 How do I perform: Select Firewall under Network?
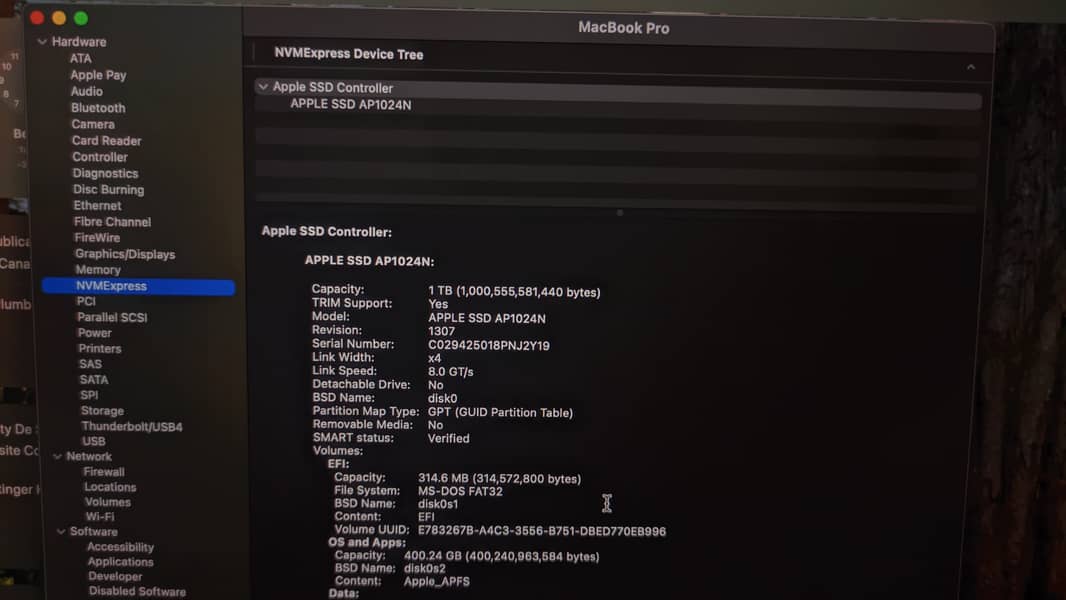pos(103,472)
